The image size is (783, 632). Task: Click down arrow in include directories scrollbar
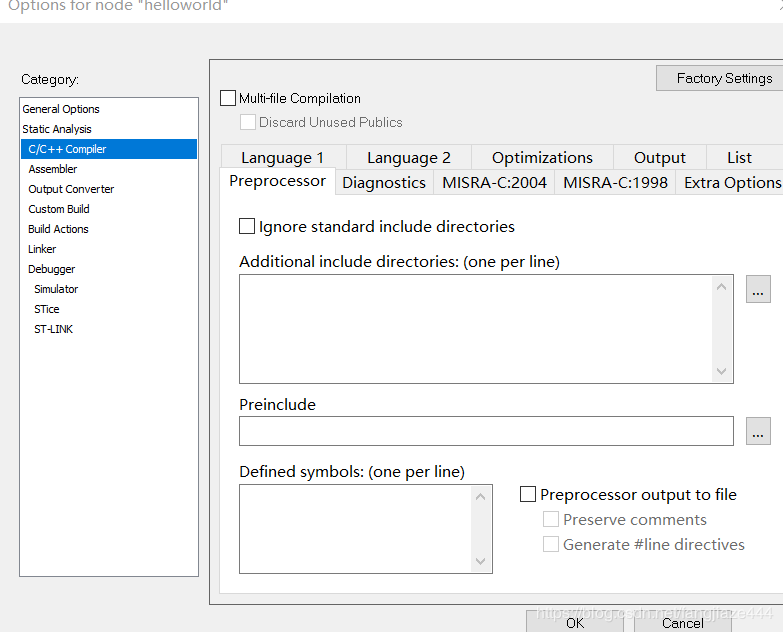(x=722, y=371)
